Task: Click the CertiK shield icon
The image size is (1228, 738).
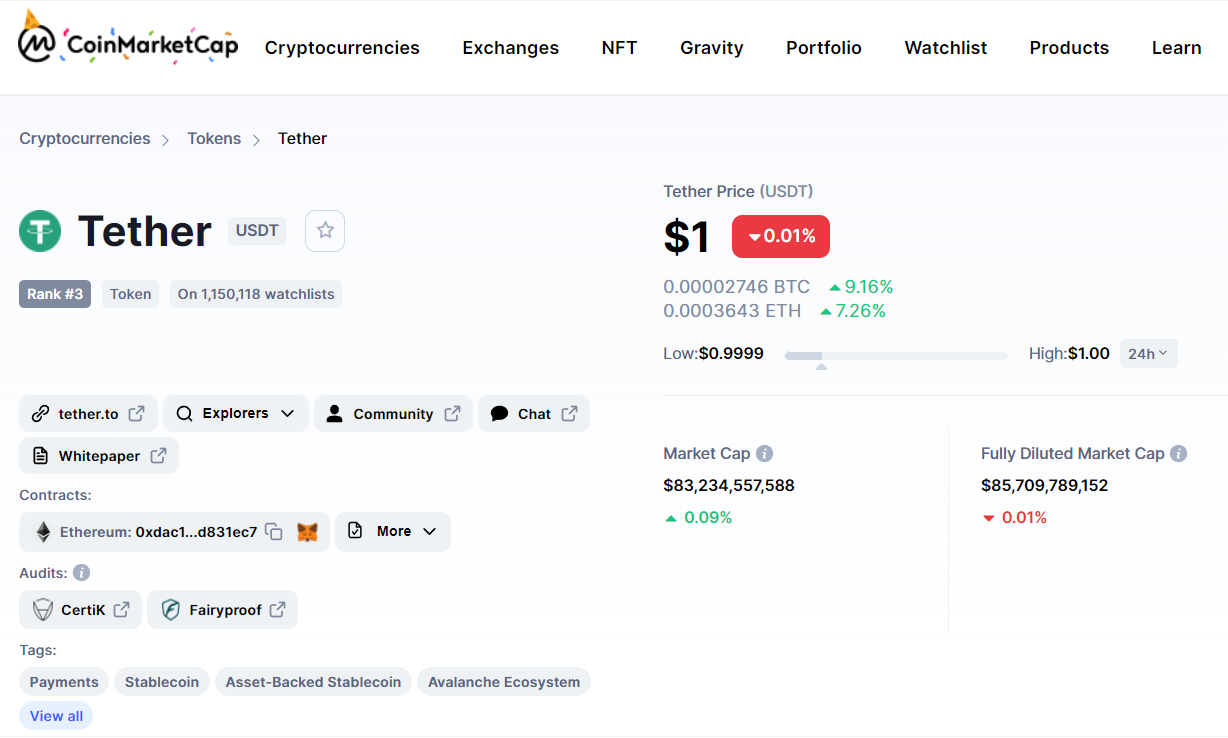Action: (43, 609)
